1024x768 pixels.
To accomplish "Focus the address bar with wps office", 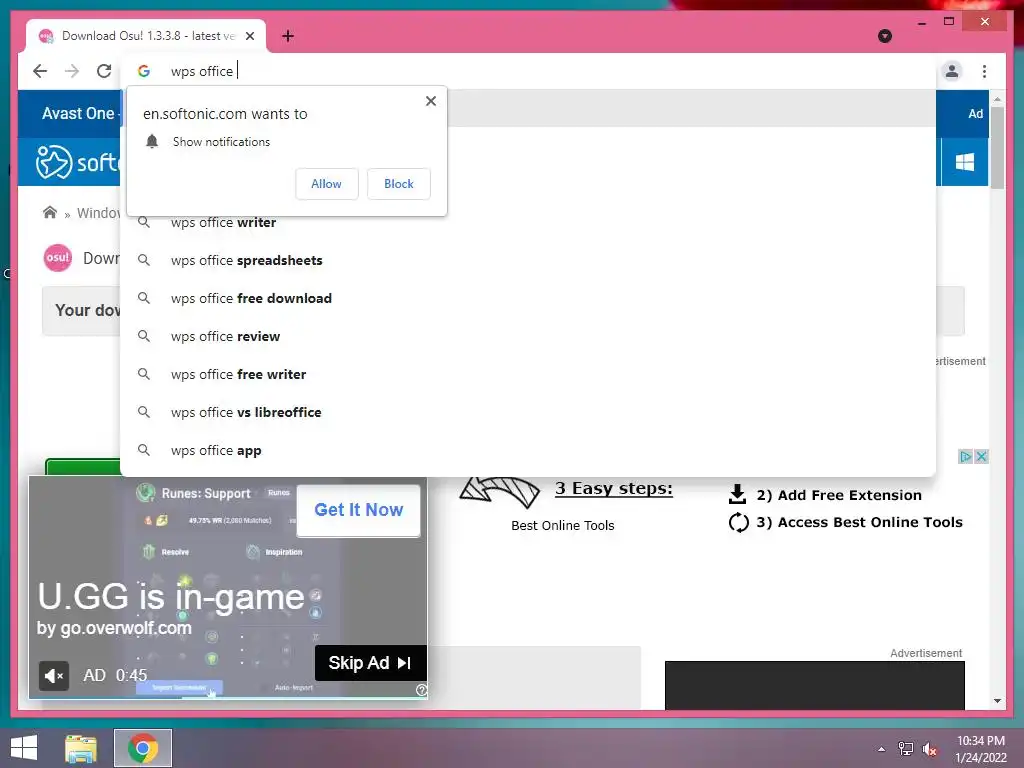I will [528, 71].
